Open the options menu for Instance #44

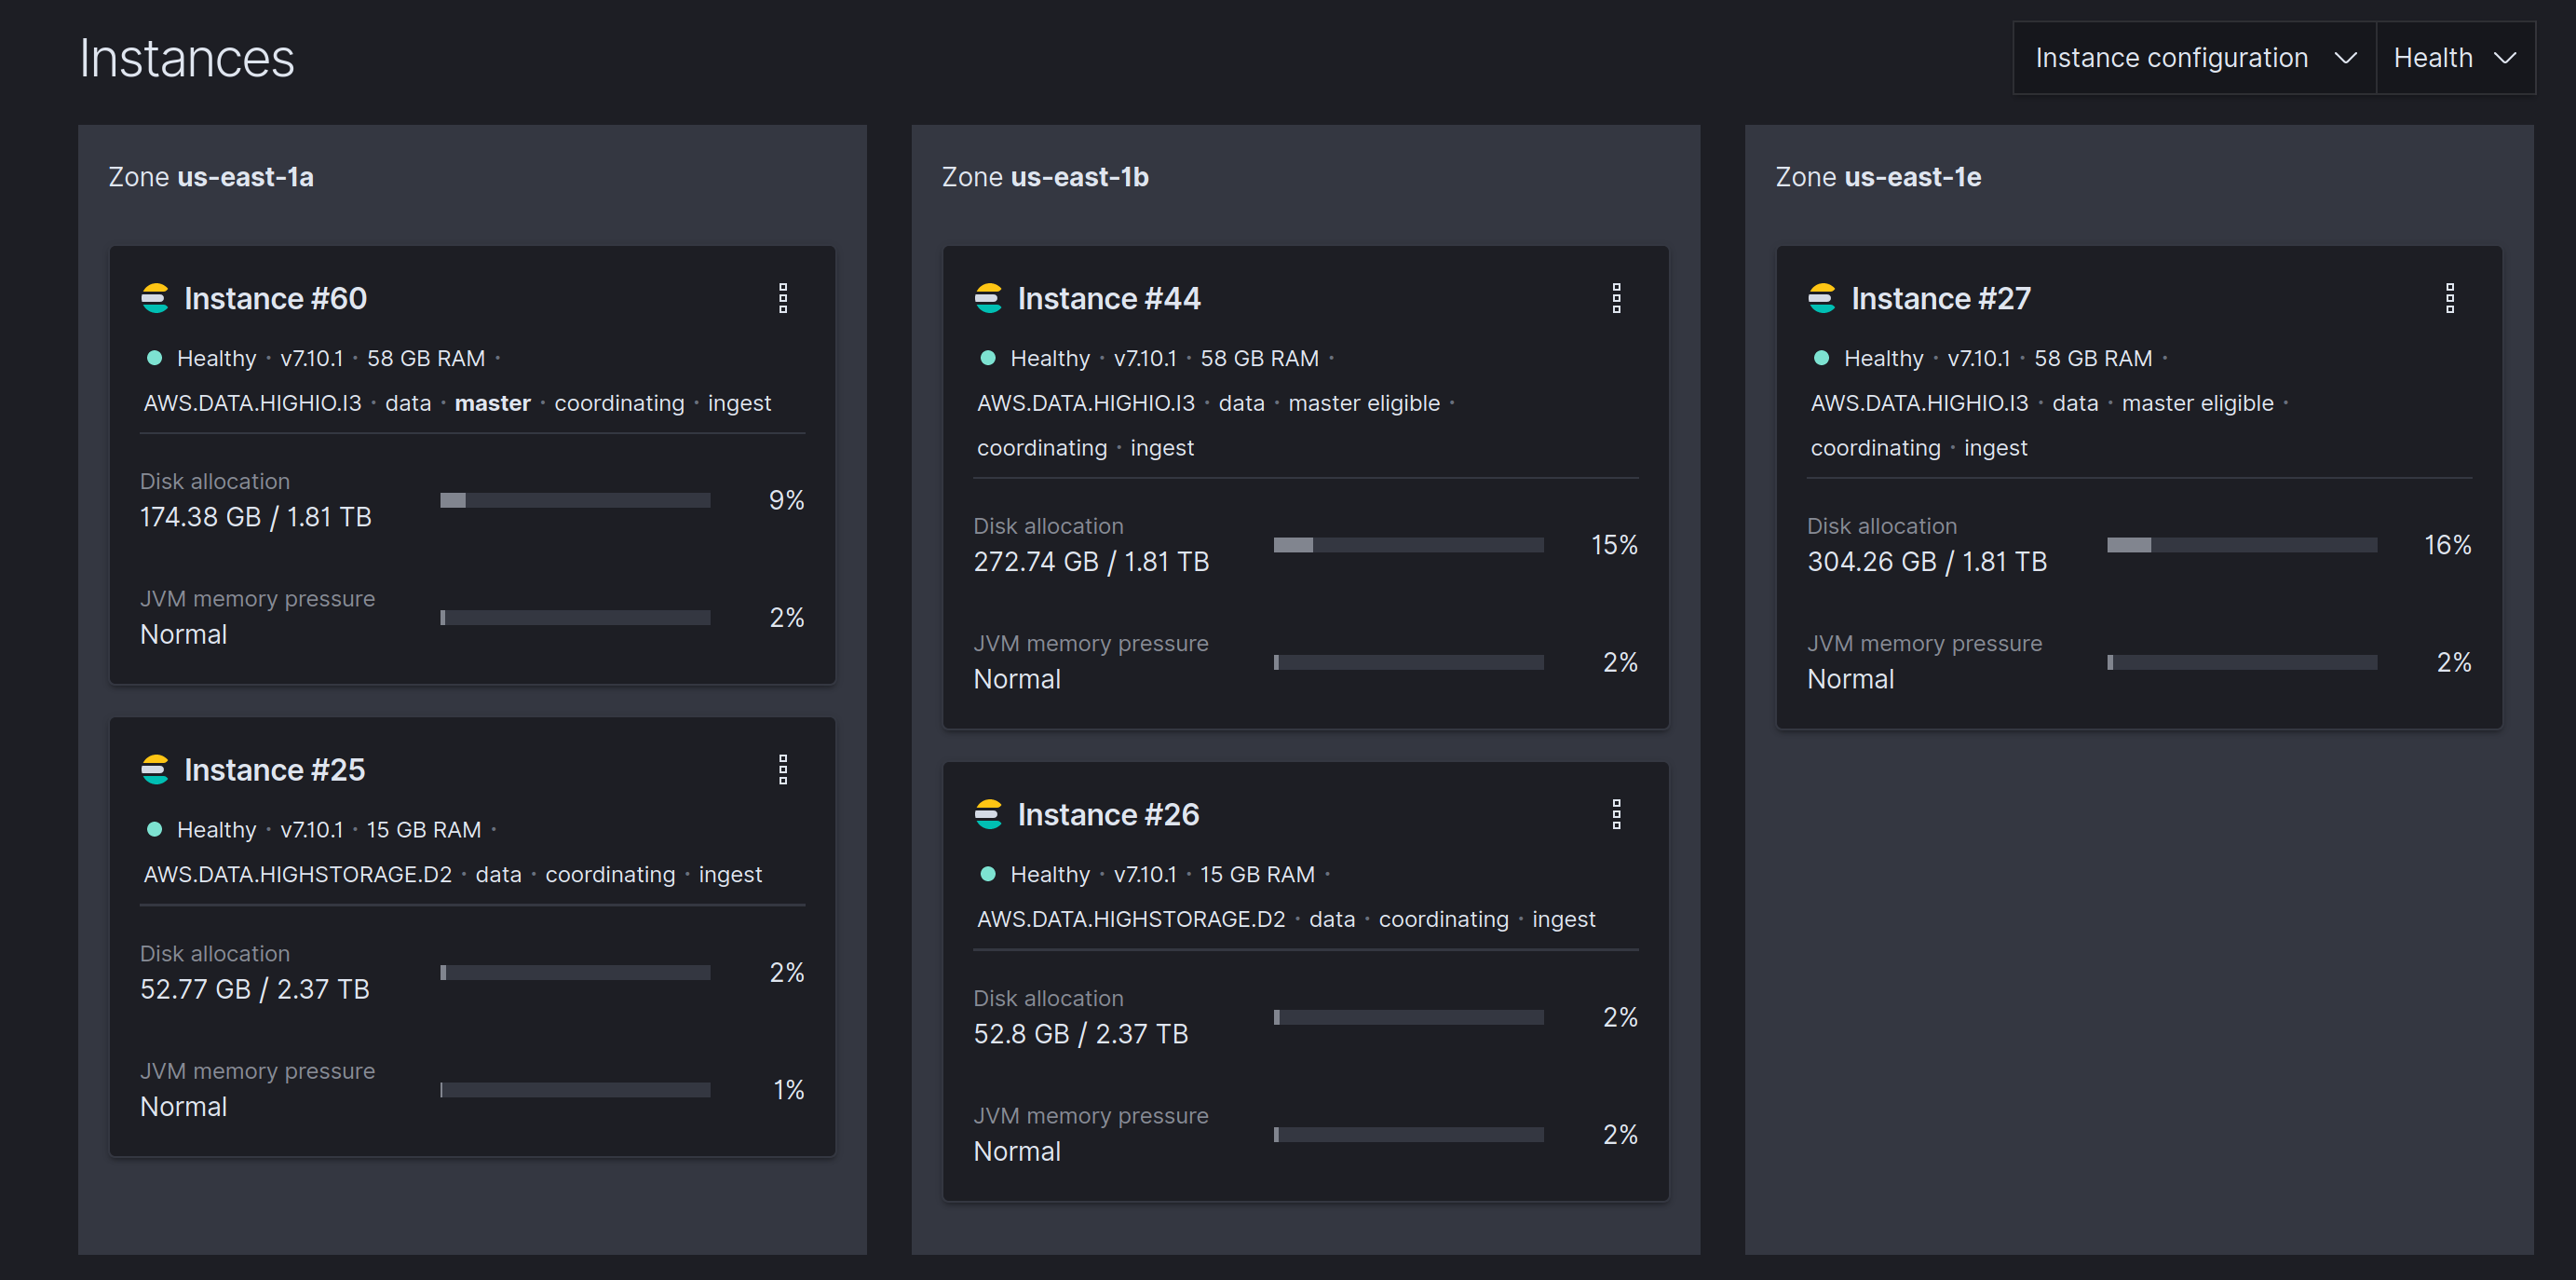(x=1616, y=298)
